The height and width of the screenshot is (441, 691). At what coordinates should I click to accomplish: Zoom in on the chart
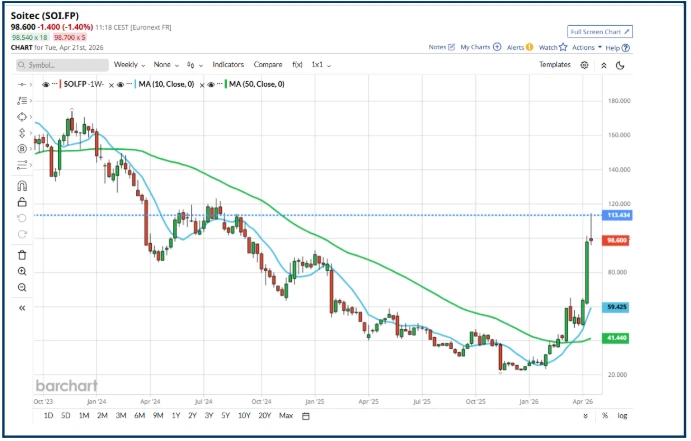pyautogui.click(x=22, y=271)
